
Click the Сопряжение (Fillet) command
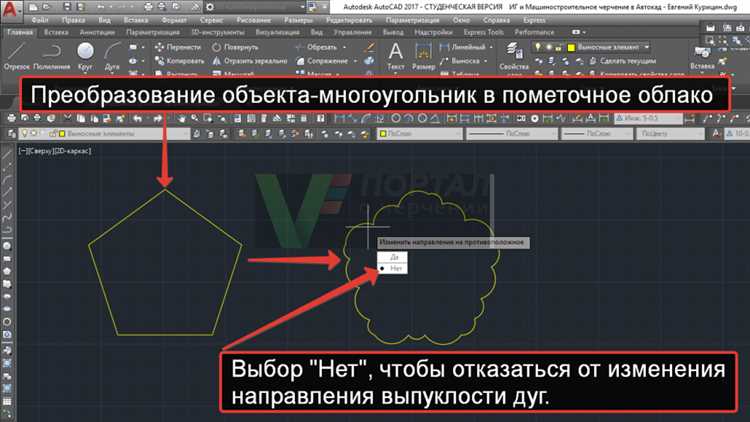pyautogui.click(x=322, y=61)
